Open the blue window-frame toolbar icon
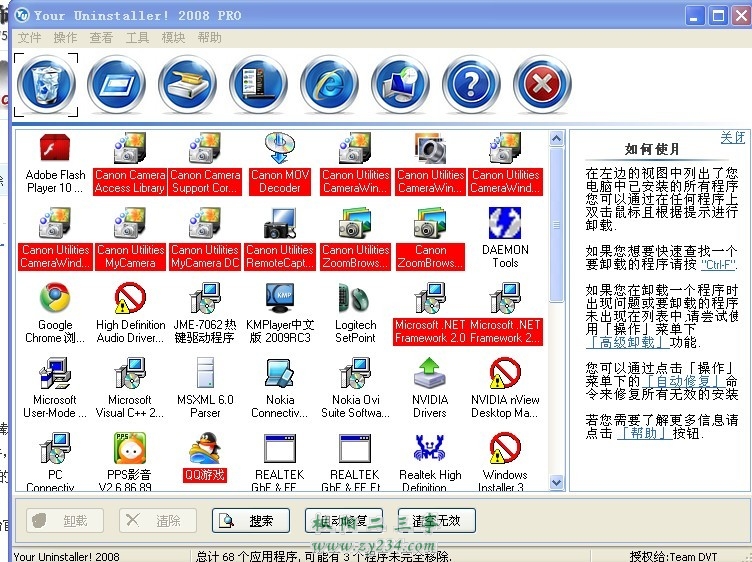 coord(117,84)
